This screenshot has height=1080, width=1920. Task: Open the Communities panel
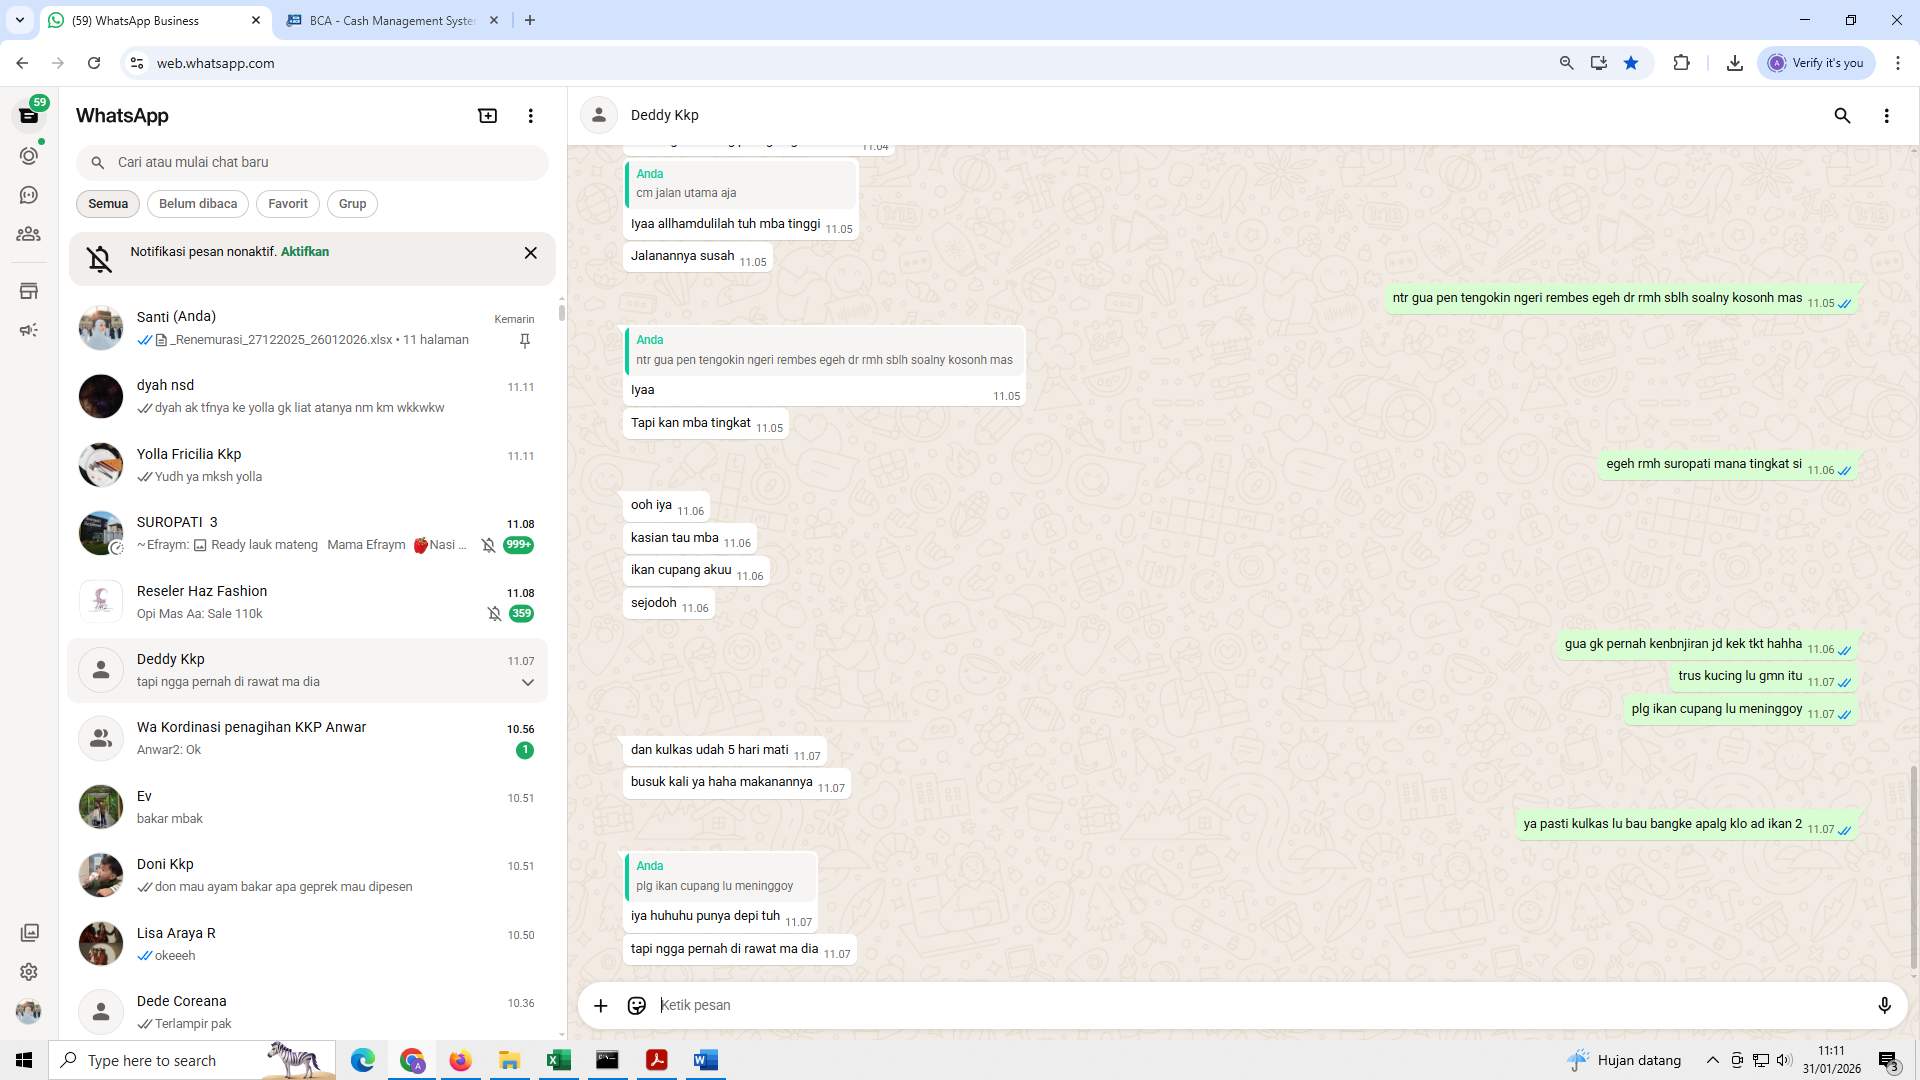click(x=29, y=234)
